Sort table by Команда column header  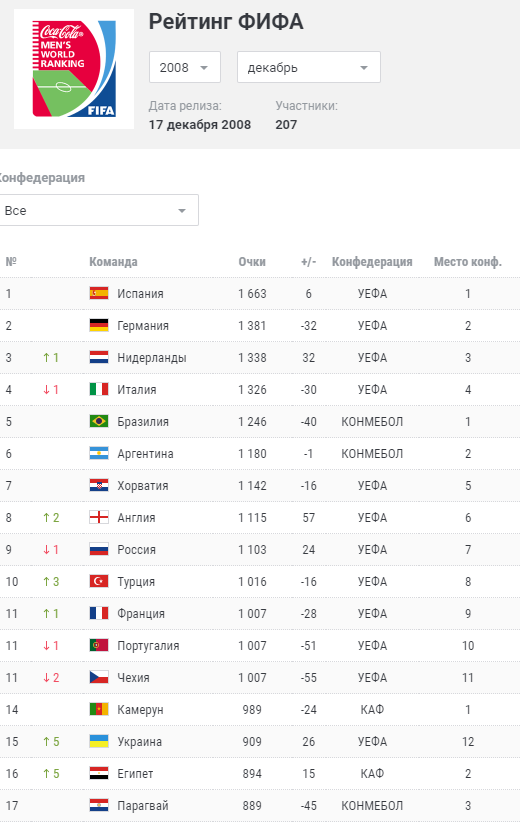(113, 262)
